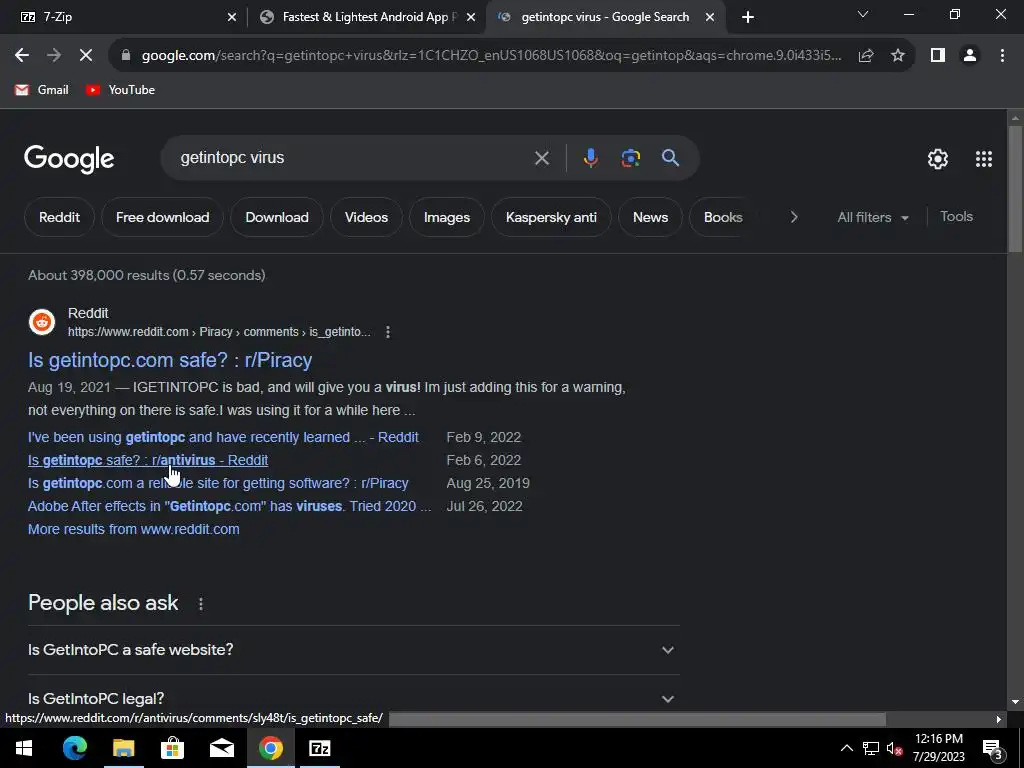Screen dimensions: 1024x768
Task: Open Google quick settings gear
Action: [938, 159]
